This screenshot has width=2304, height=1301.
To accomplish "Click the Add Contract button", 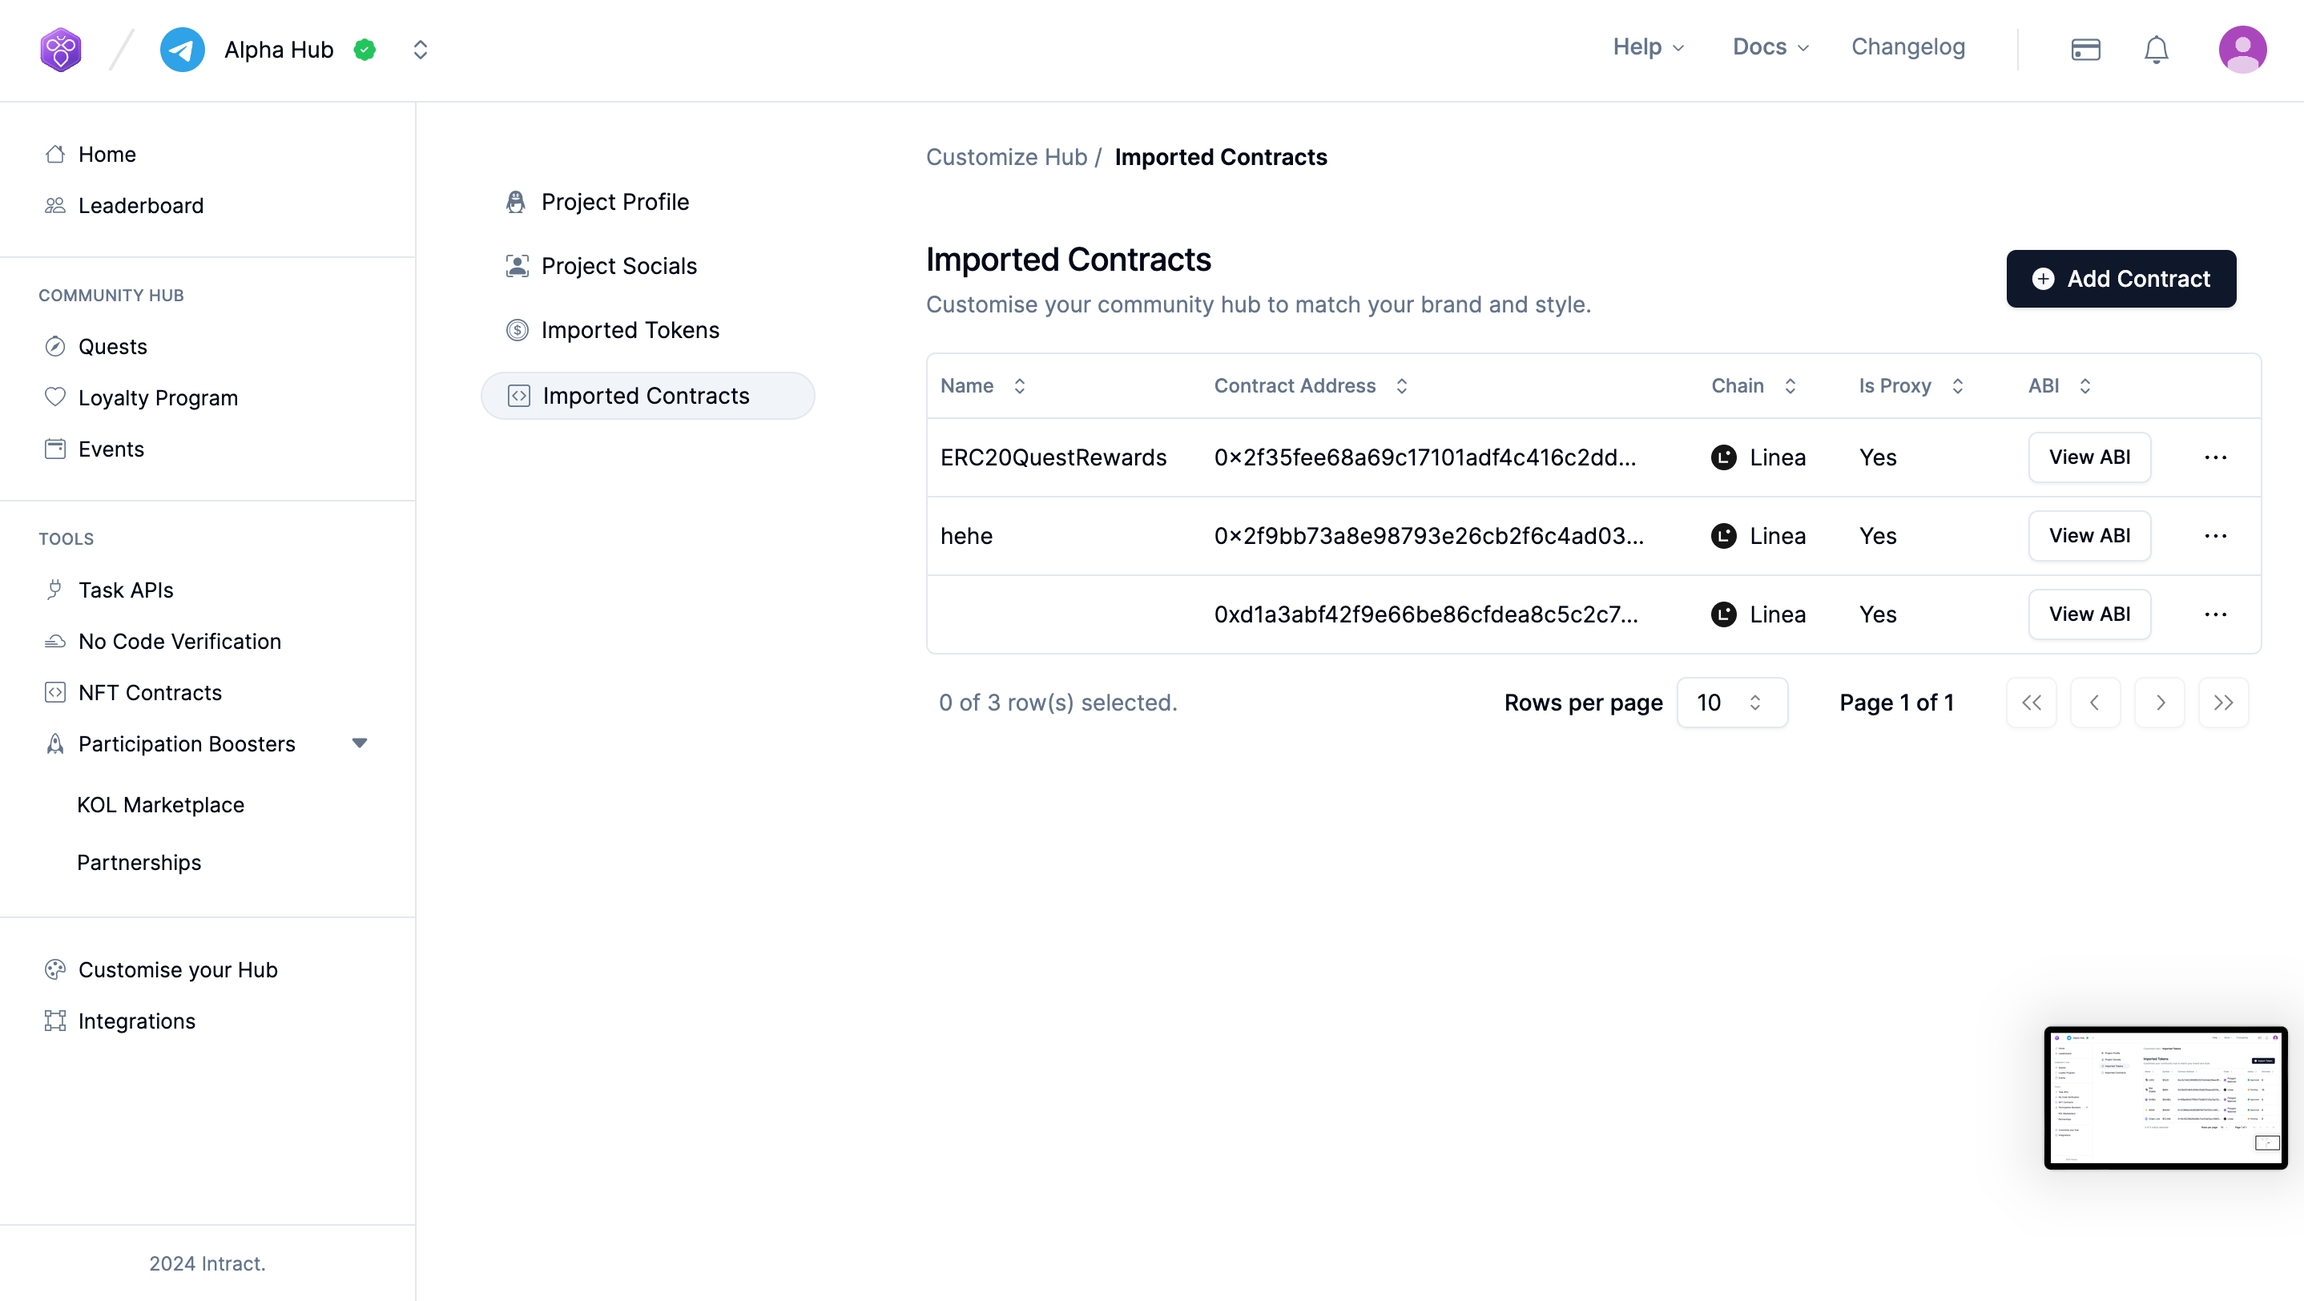I will pos(2120,279).
